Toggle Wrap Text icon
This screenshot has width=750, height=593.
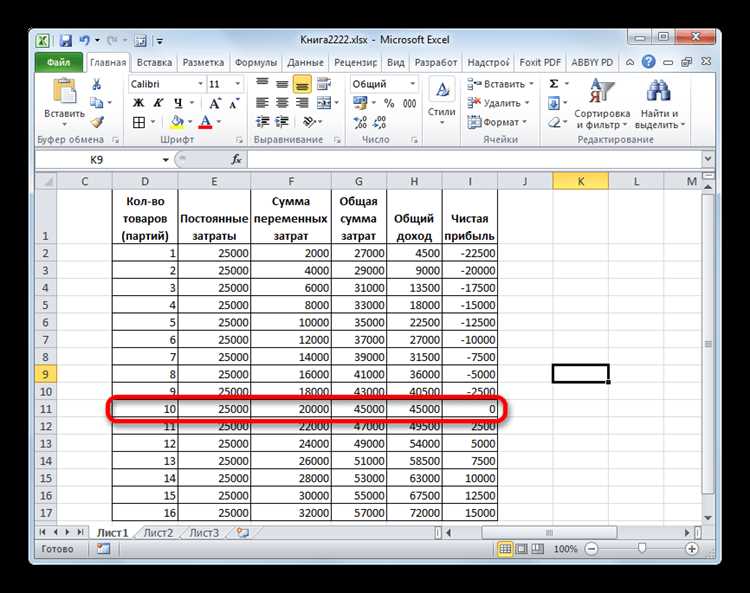[x=324, y=84]
